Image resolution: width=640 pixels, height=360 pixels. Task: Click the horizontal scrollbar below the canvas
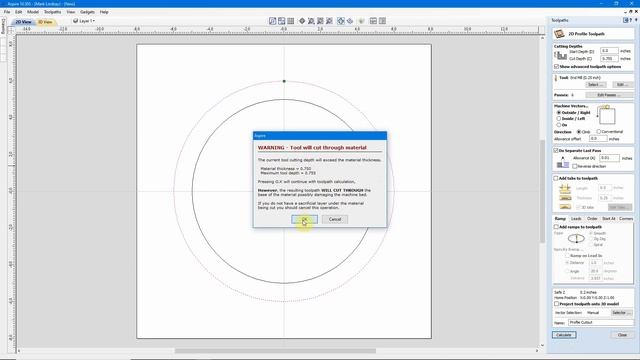point(276,351)
